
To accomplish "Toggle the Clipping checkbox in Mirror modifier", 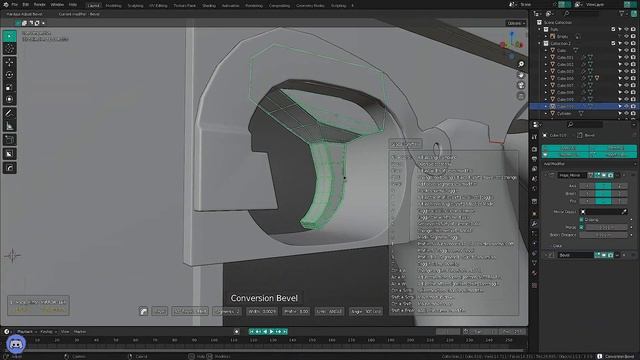I will (x=582, y=220).
